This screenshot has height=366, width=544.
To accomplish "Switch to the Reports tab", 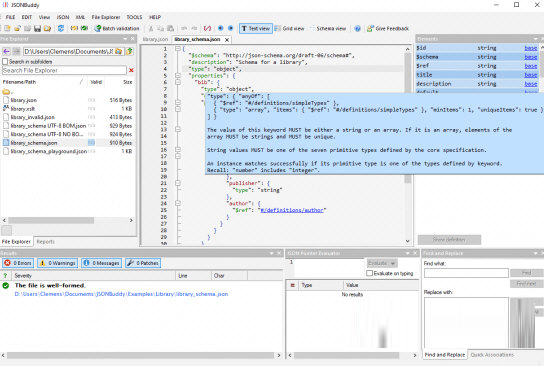I will 45,241.
